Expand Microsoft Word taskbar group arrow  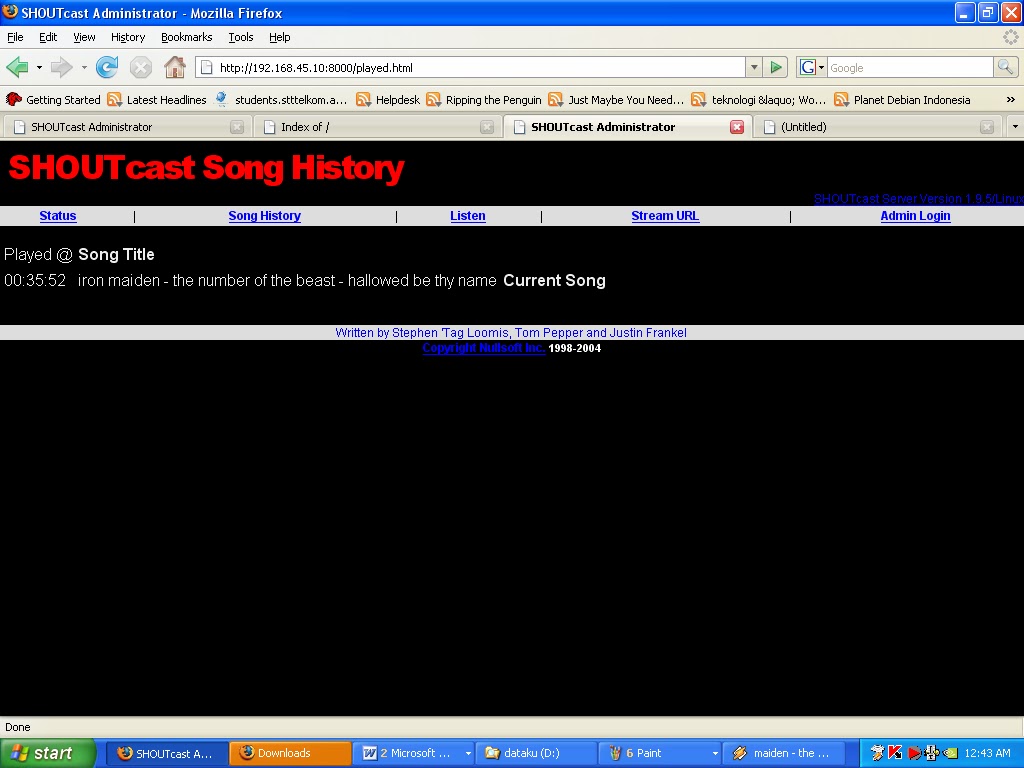pyautogui.click(x=468, y=753)
